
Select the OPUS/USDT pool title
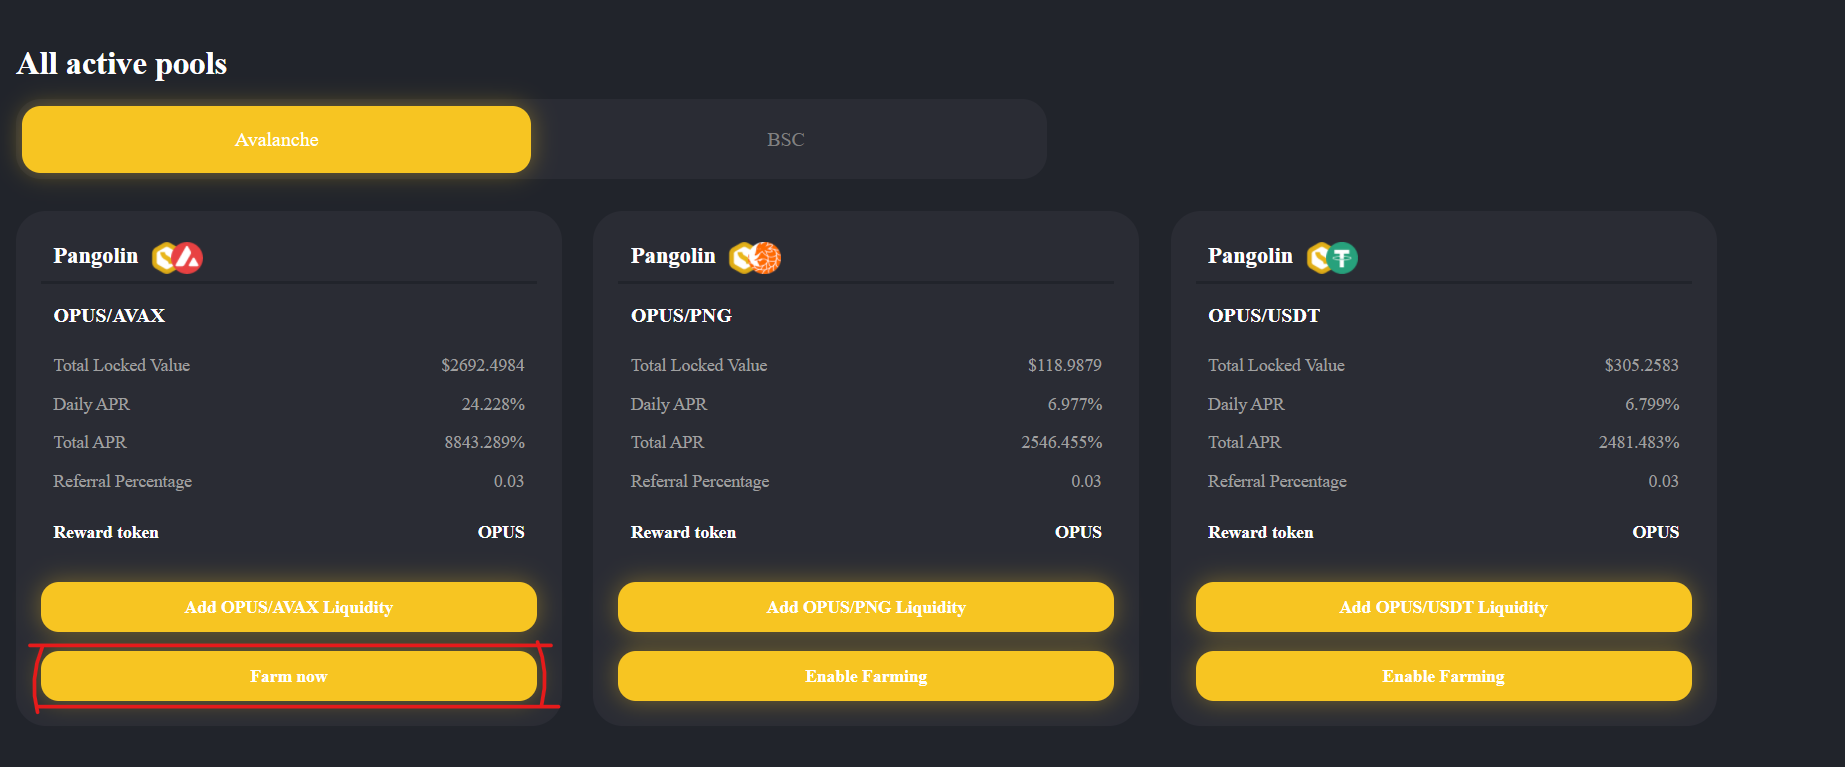1264,316
